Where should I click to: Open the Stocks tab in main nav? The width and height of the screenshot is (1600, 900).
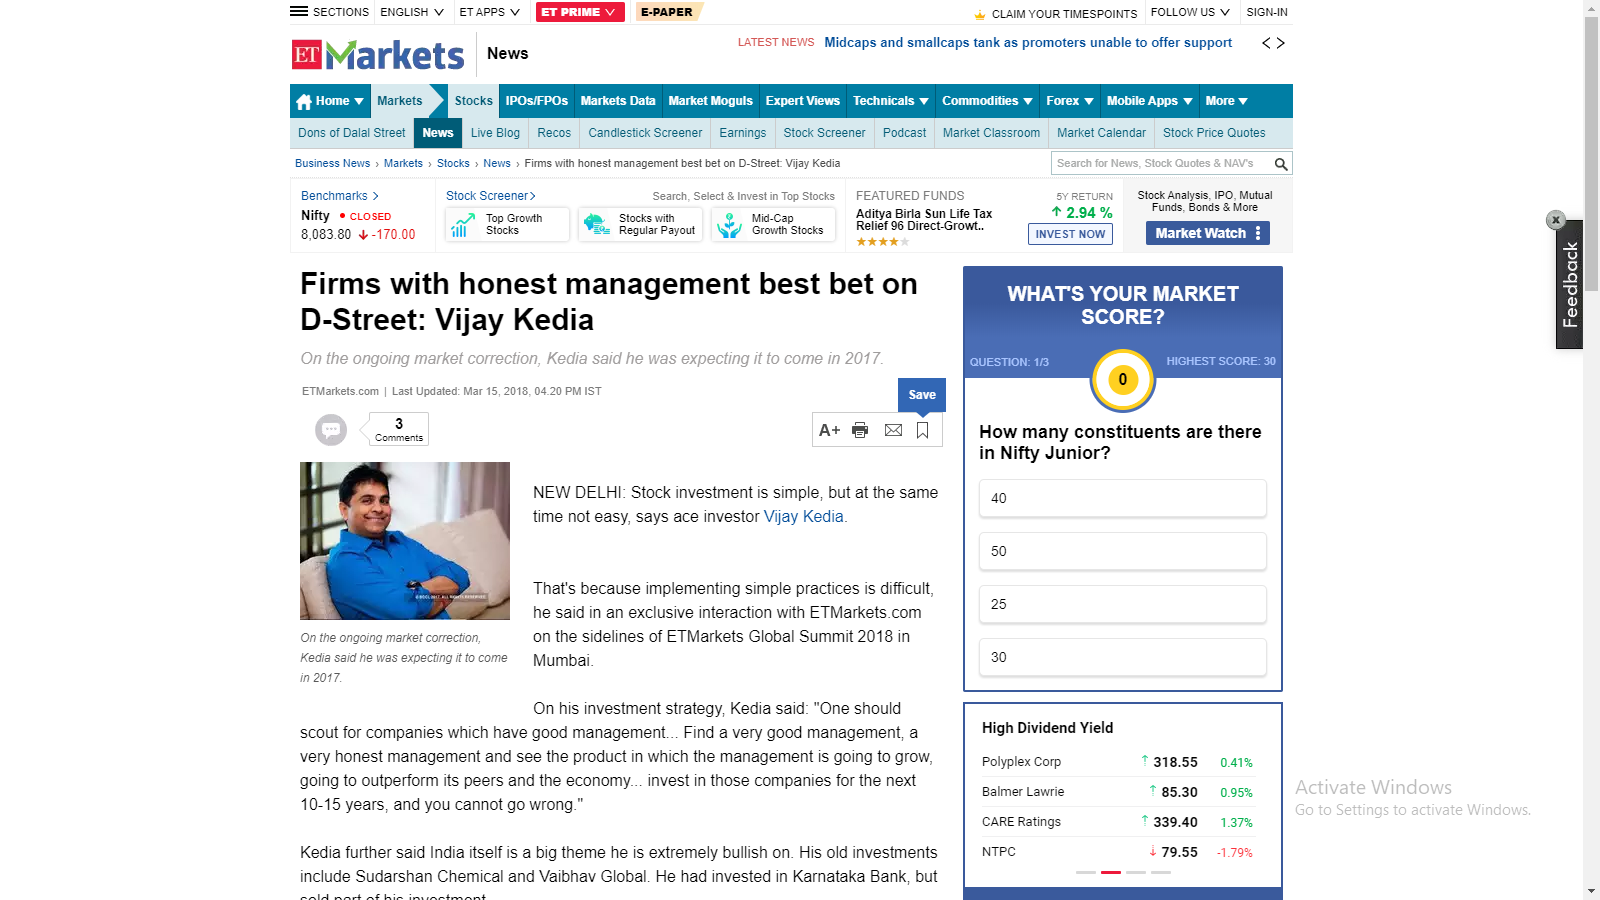pos(473,101)
